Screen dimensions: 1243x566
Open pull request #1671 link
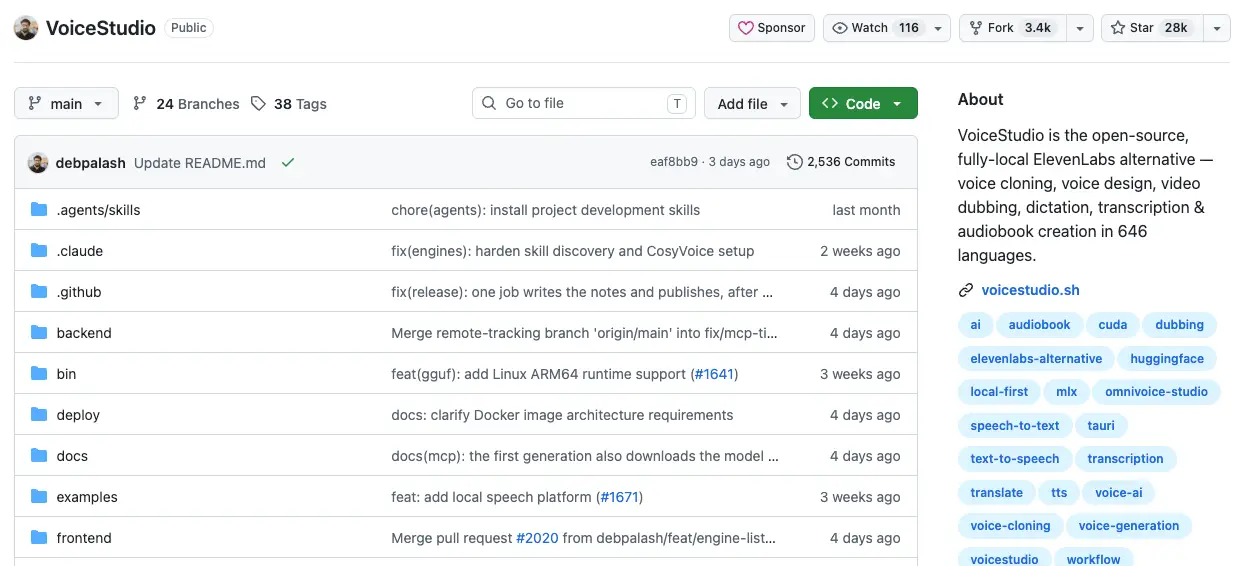tap(619, 497)
